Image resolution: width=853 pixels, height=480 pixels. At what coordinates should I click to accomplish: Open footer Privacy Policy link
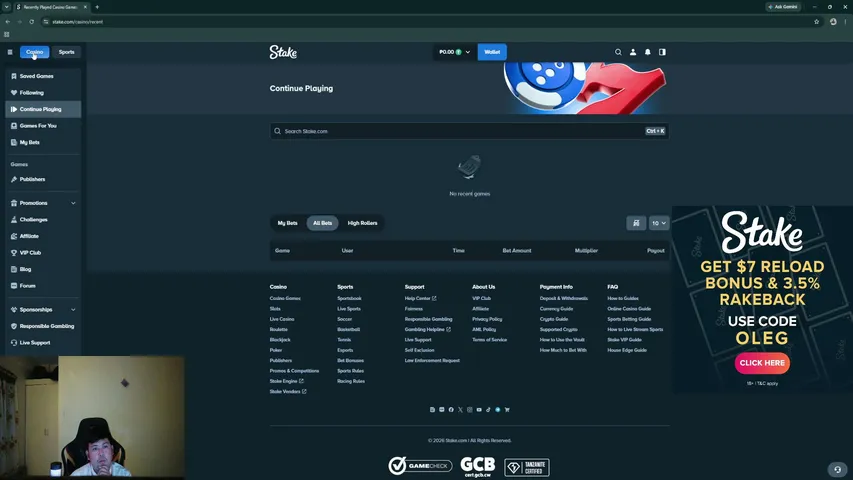[487, 319]
